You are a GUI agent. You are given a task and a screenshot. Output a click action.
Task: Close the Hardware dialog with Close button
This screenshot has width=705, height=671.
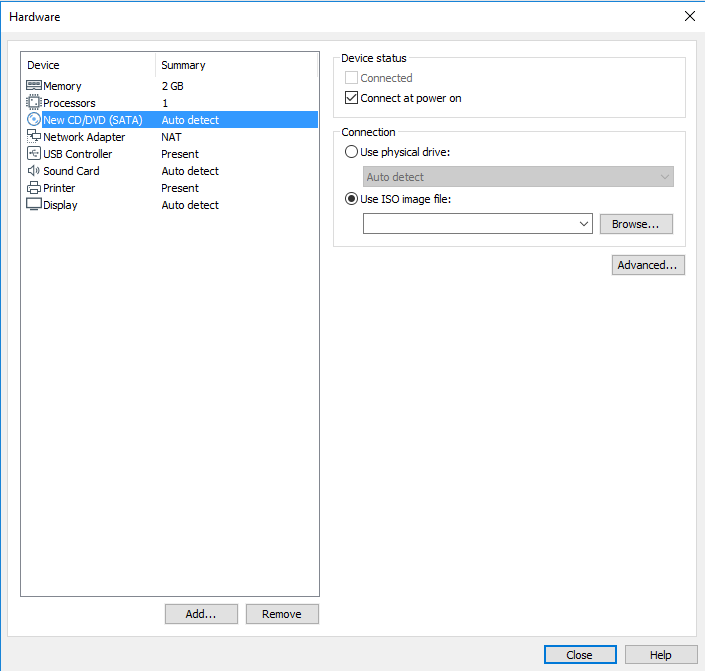580,655
